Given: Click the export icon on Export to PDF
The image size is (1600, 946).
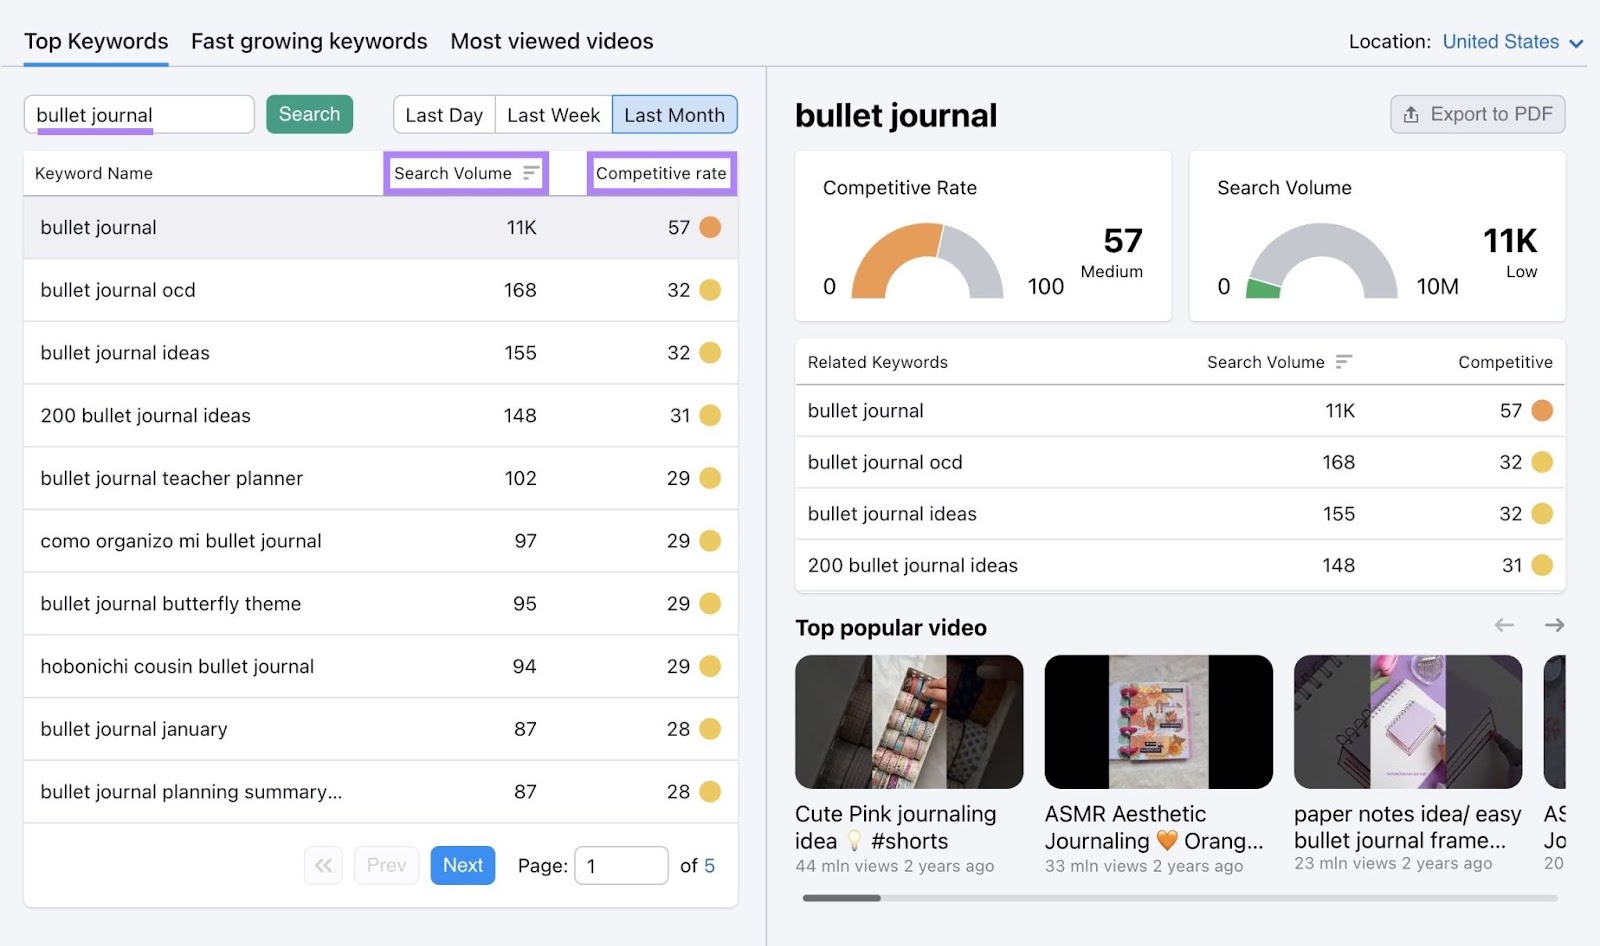Looking at the screenshot, I should pyautogui.click(x=1411, y=115).
